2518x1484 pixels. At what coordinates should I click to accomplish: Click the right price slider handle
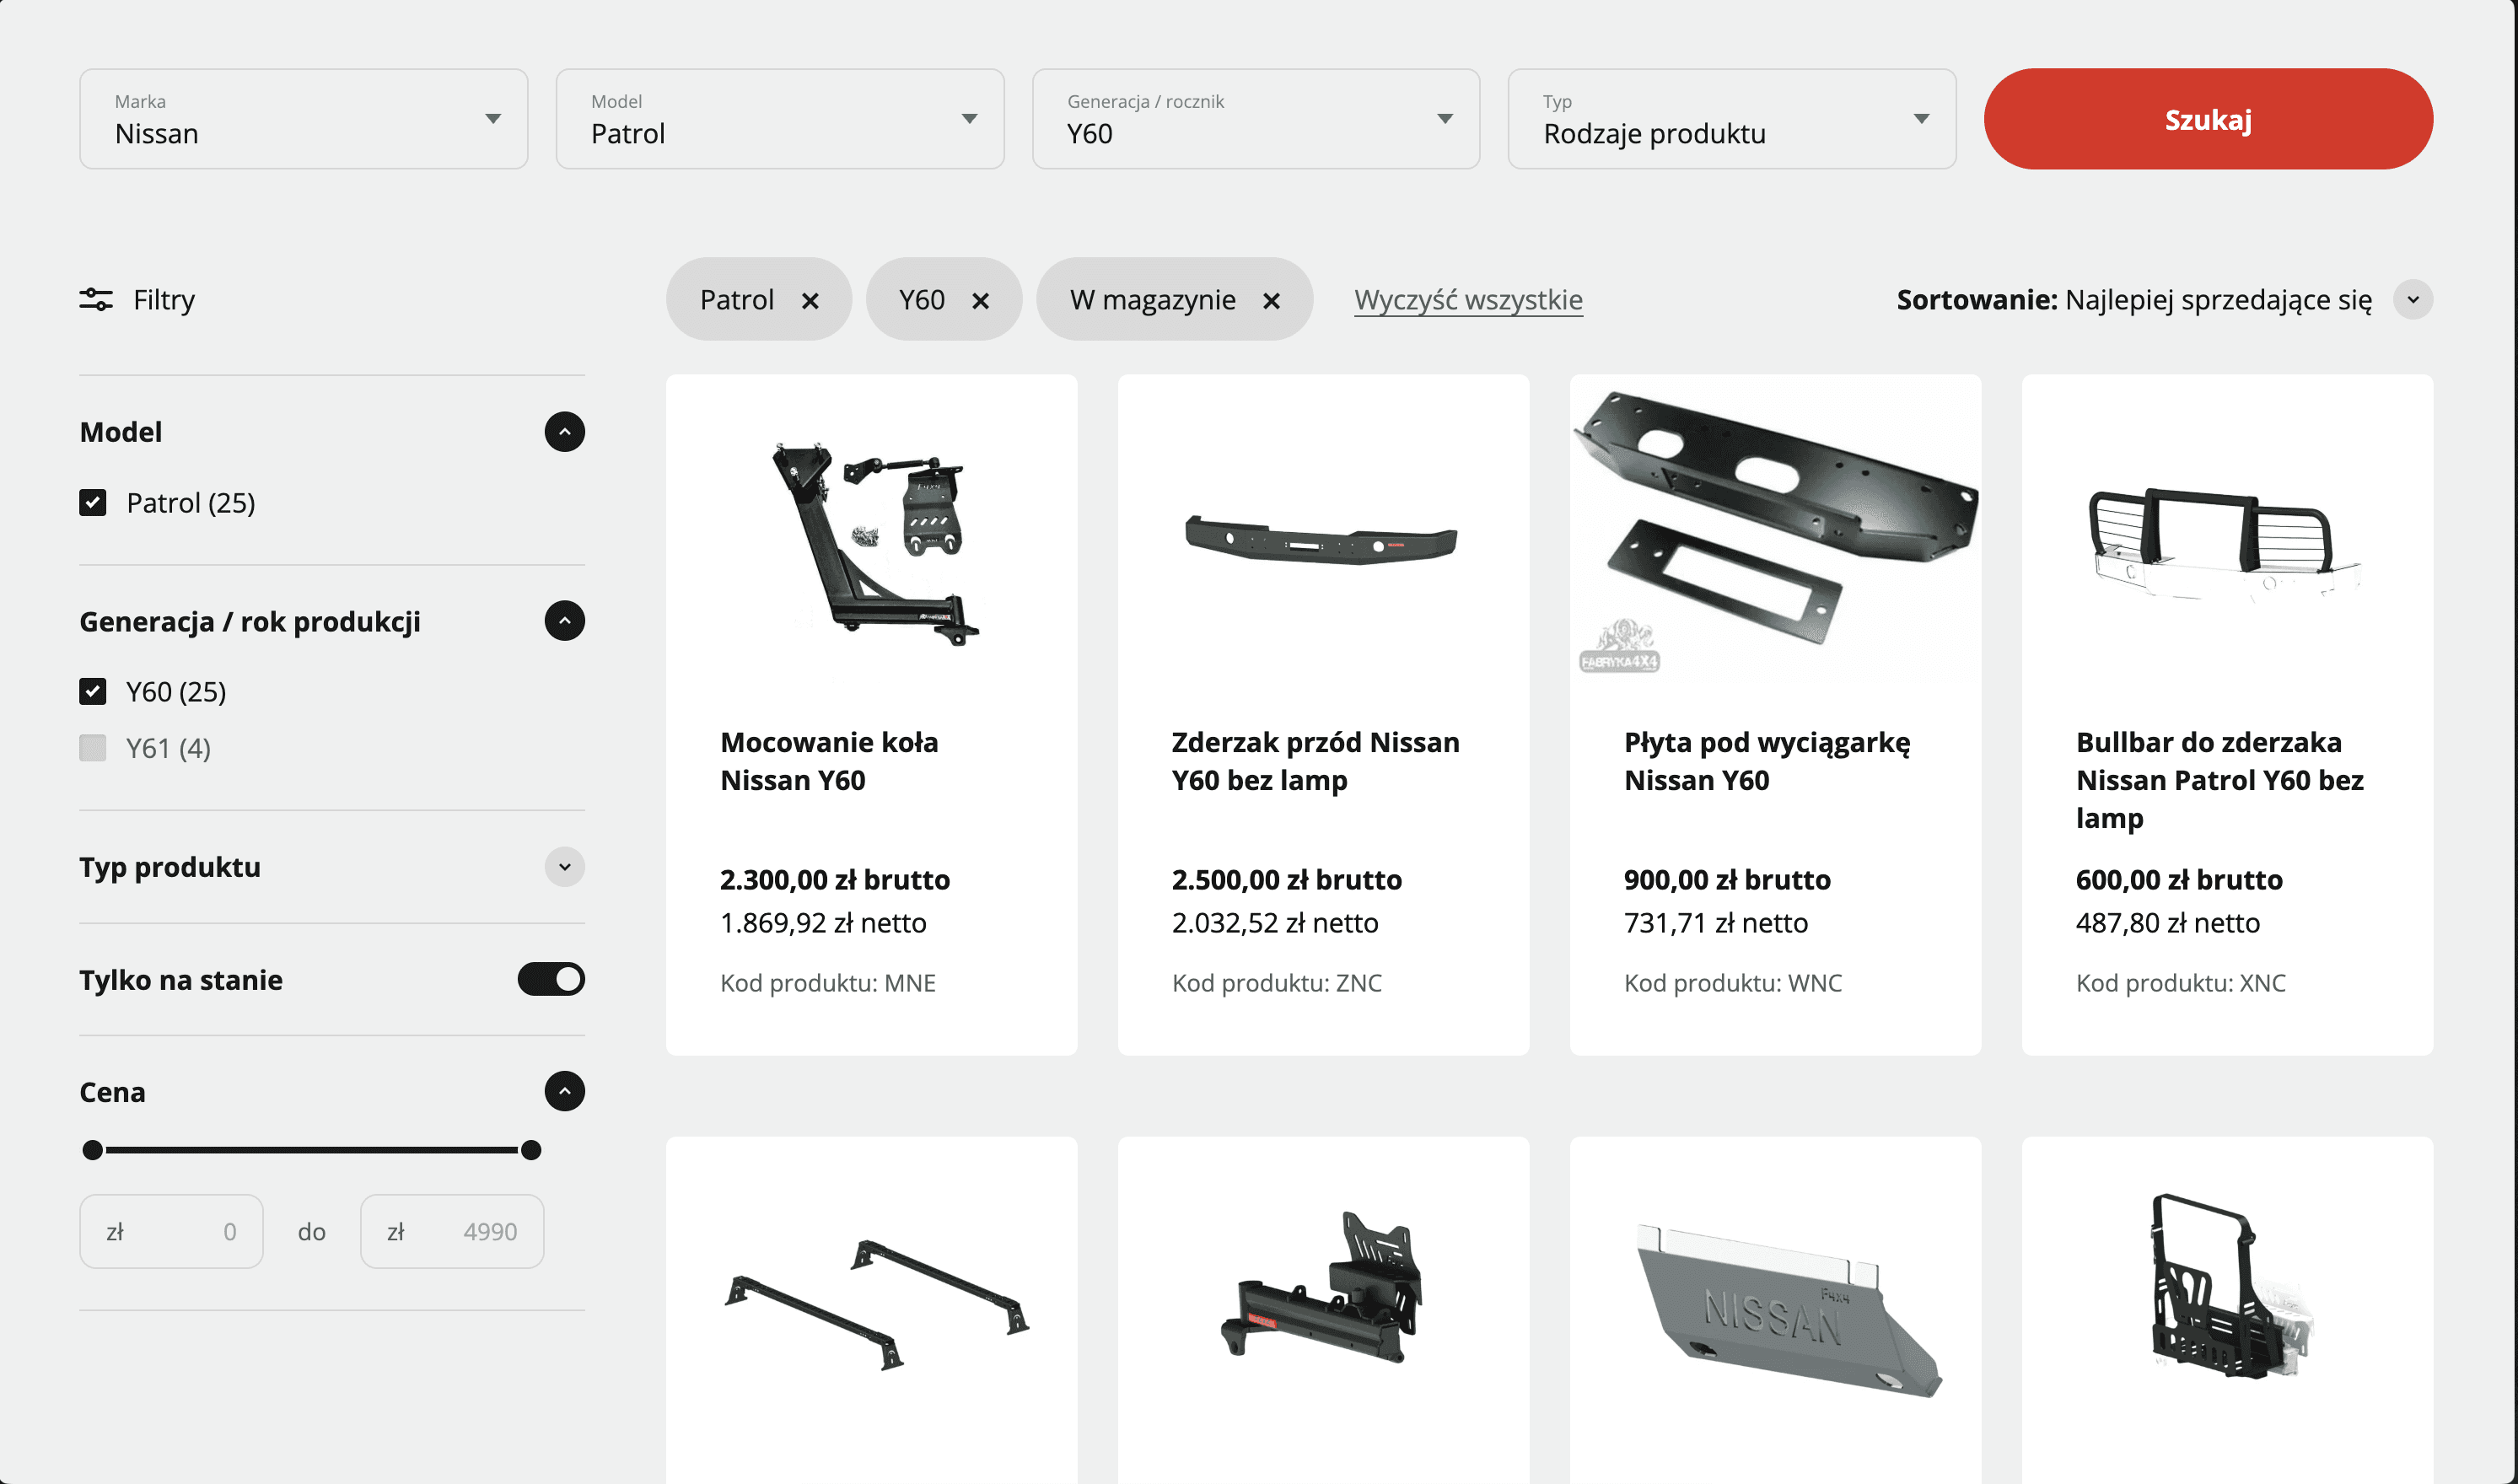531,1150
